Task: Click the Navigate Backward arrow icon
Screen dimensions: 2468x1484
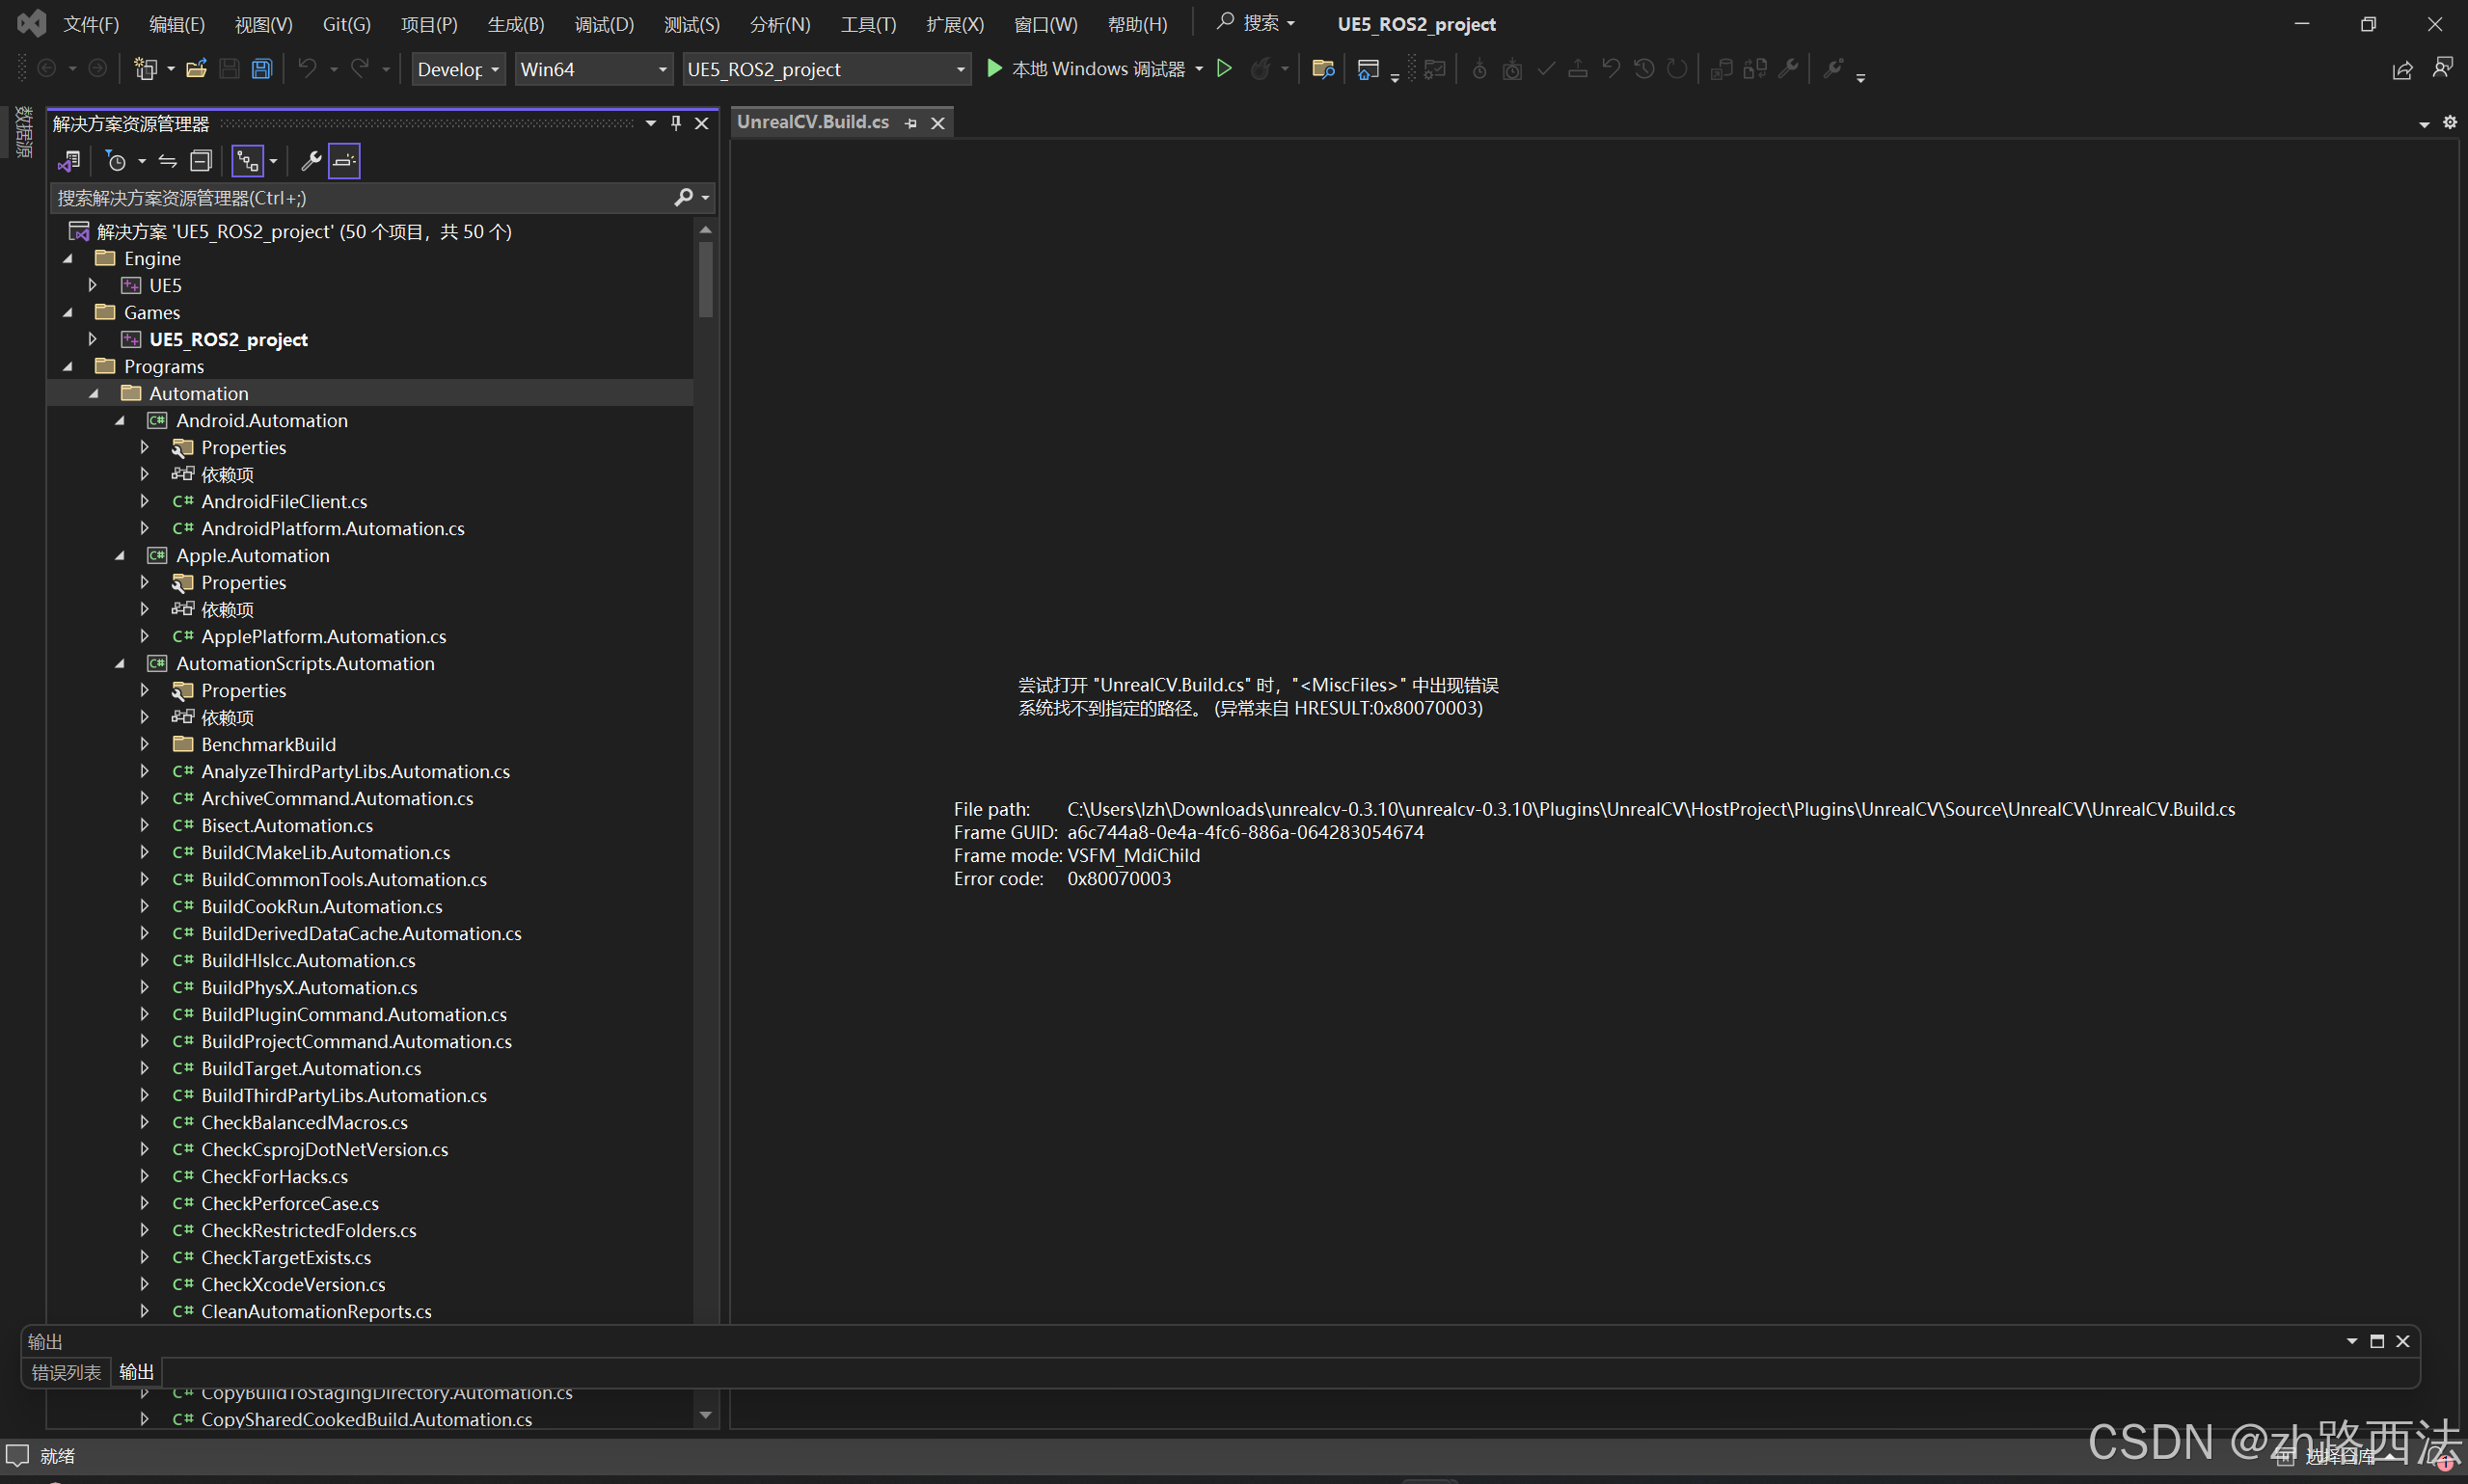Action: [x=46, y=69]
